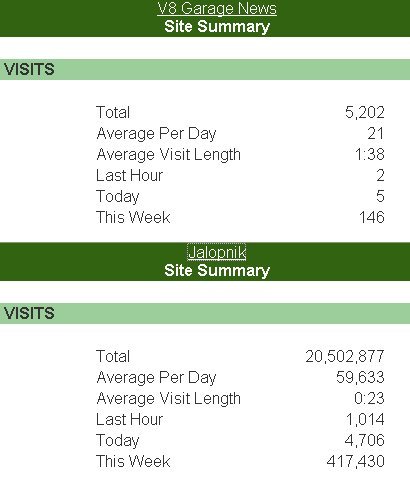This screenshot has width=410, height=502.
Task: Select the lower VISITS section header
Action: [x=205, y=313]
